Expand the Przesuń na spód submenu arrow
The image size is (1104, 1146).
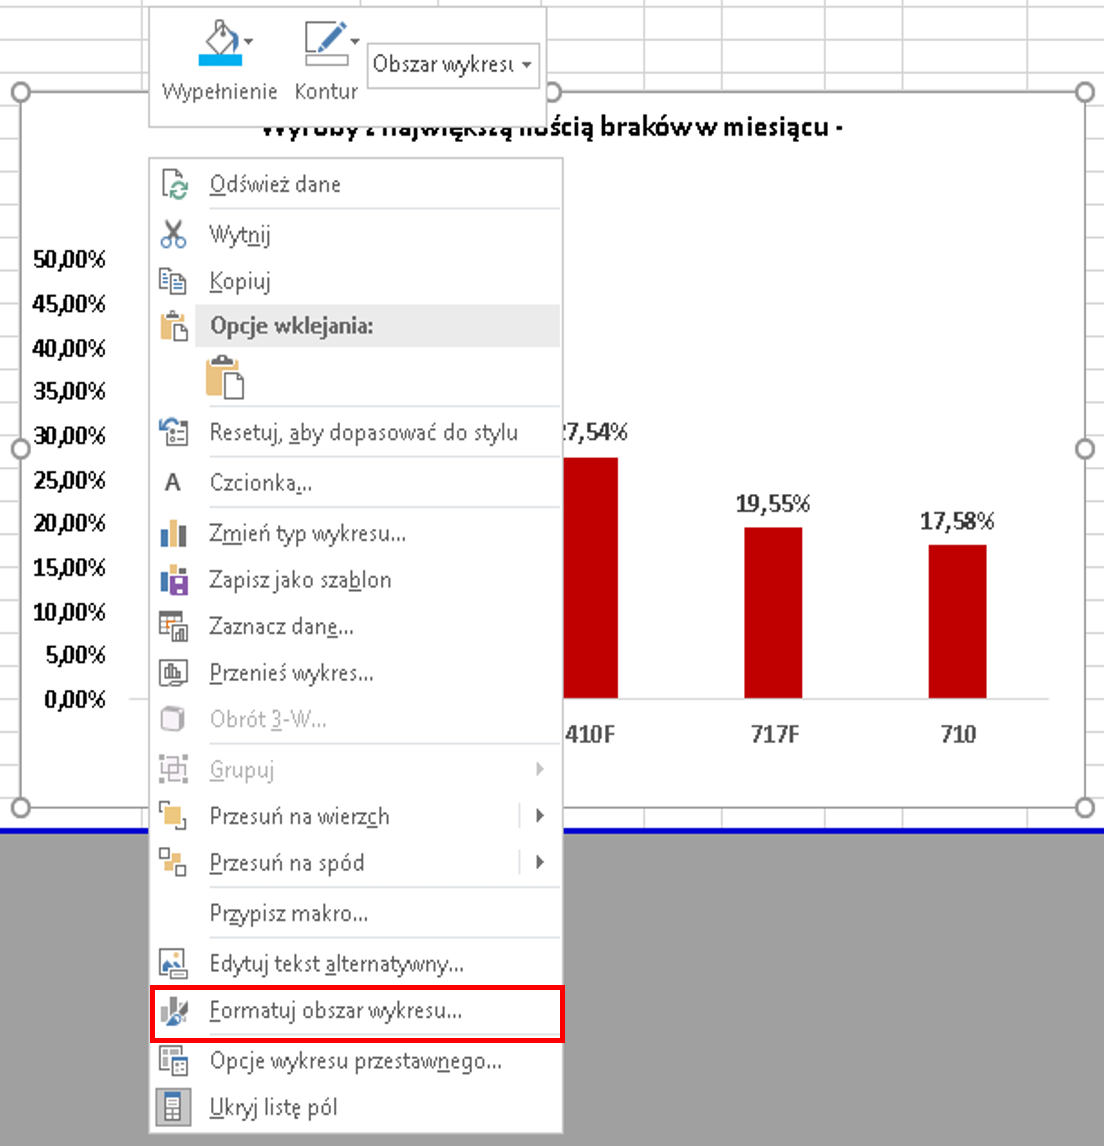coord(540,862)
